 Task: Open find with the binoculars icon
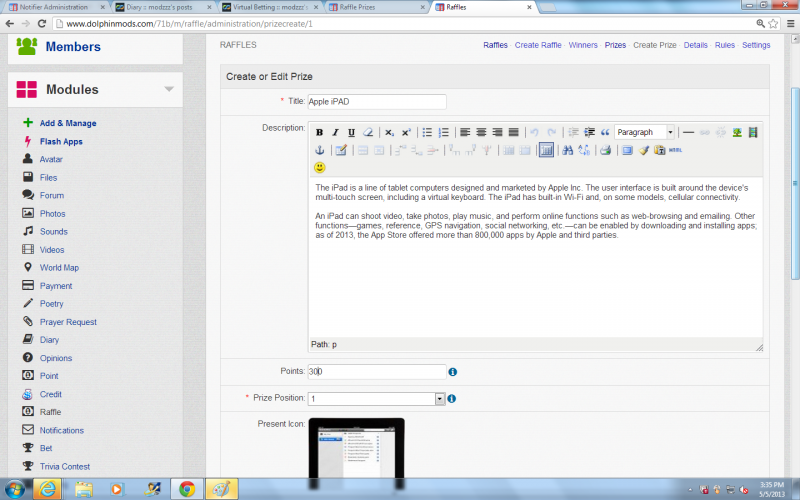[567, 150]
